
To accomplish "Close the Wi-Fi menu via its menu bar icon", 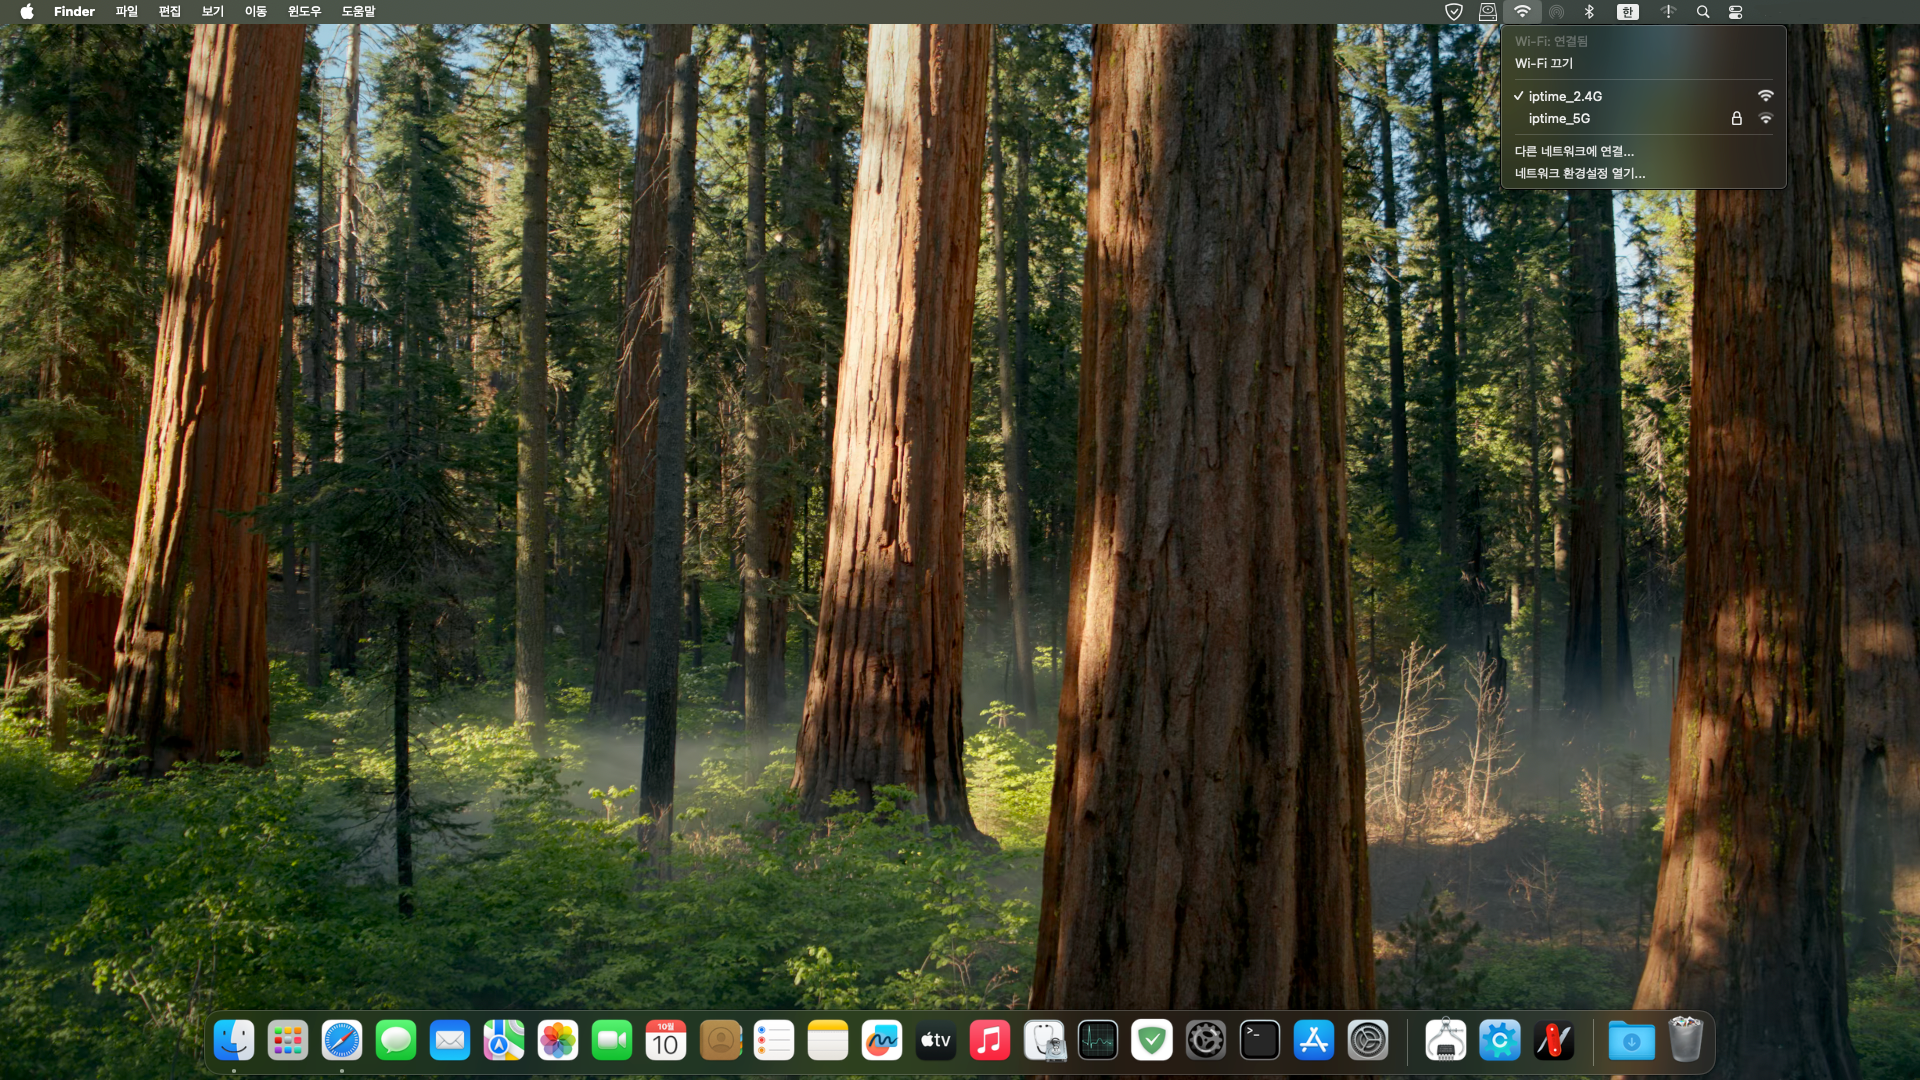I will pyautogui.click(x=1522, y=12).
